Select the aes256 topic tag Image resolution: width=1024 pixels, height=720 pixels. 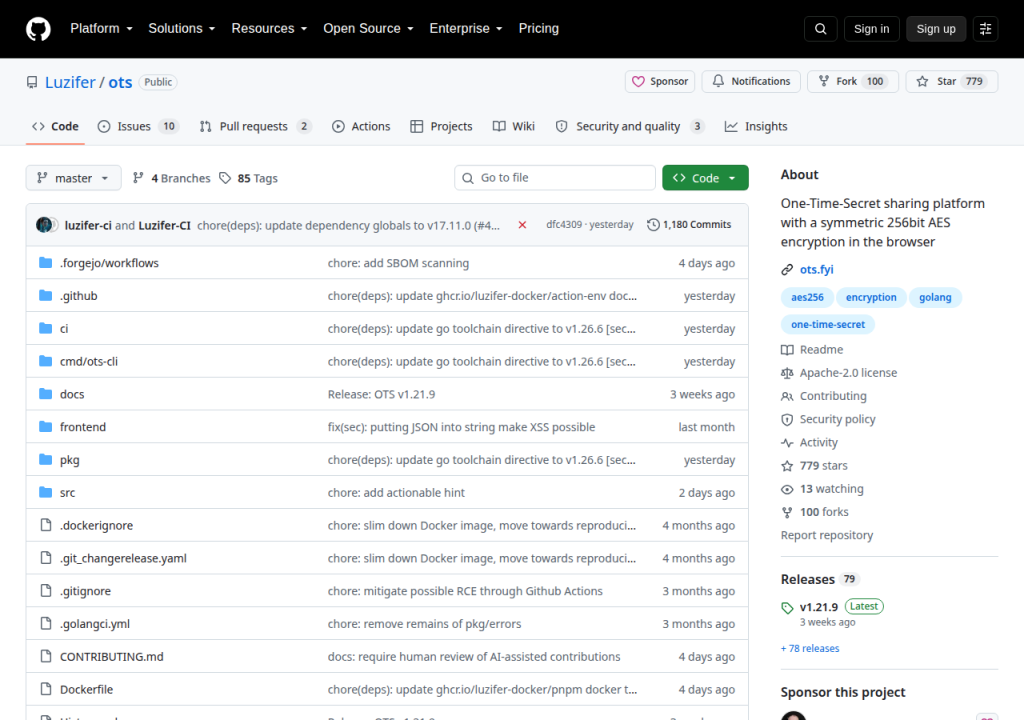[807, 297]
